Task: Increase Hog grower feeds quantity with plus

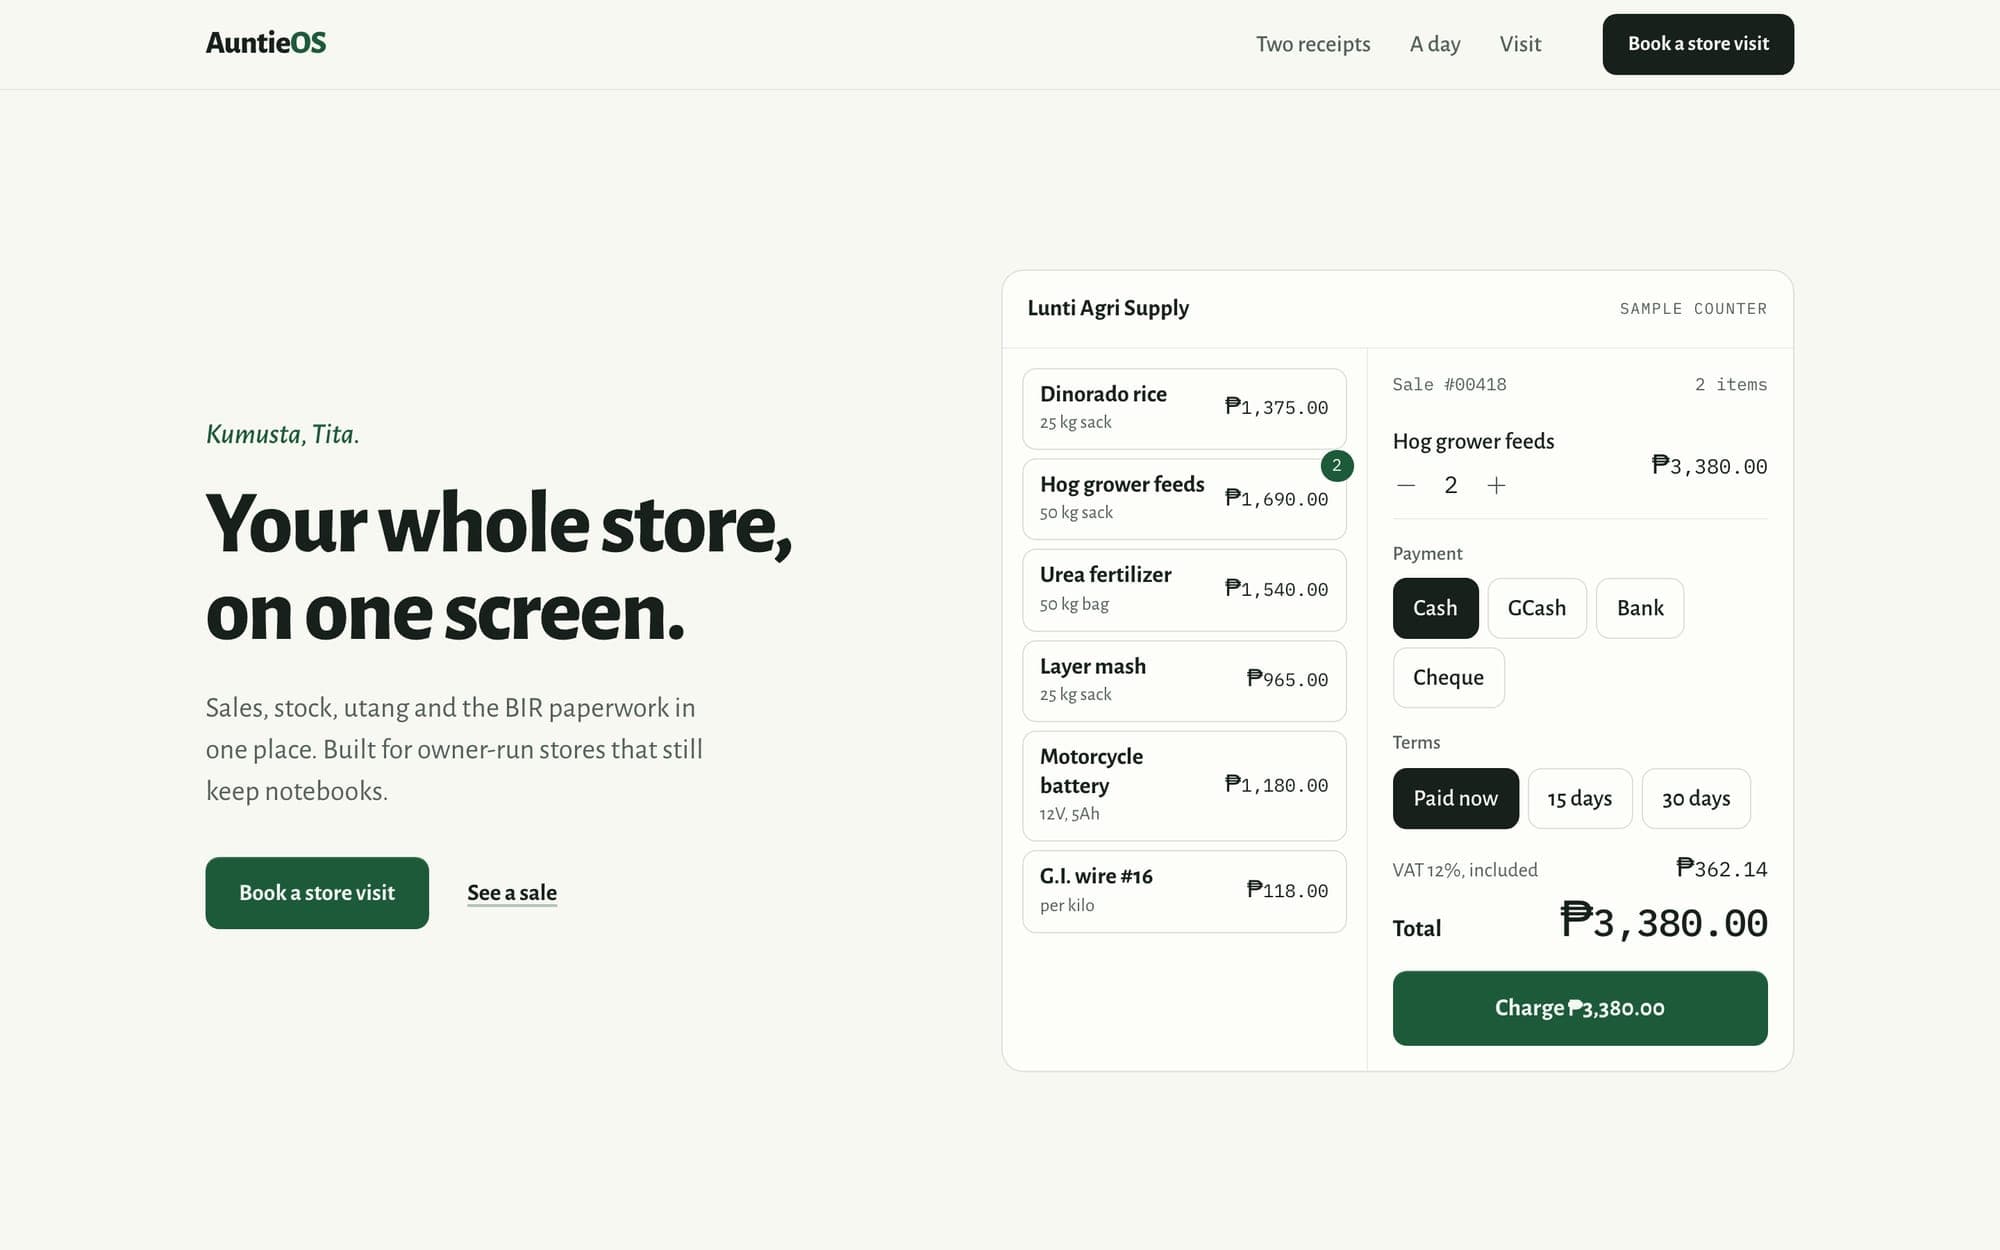Action: pyautogui.click(x=1496, y=485)
